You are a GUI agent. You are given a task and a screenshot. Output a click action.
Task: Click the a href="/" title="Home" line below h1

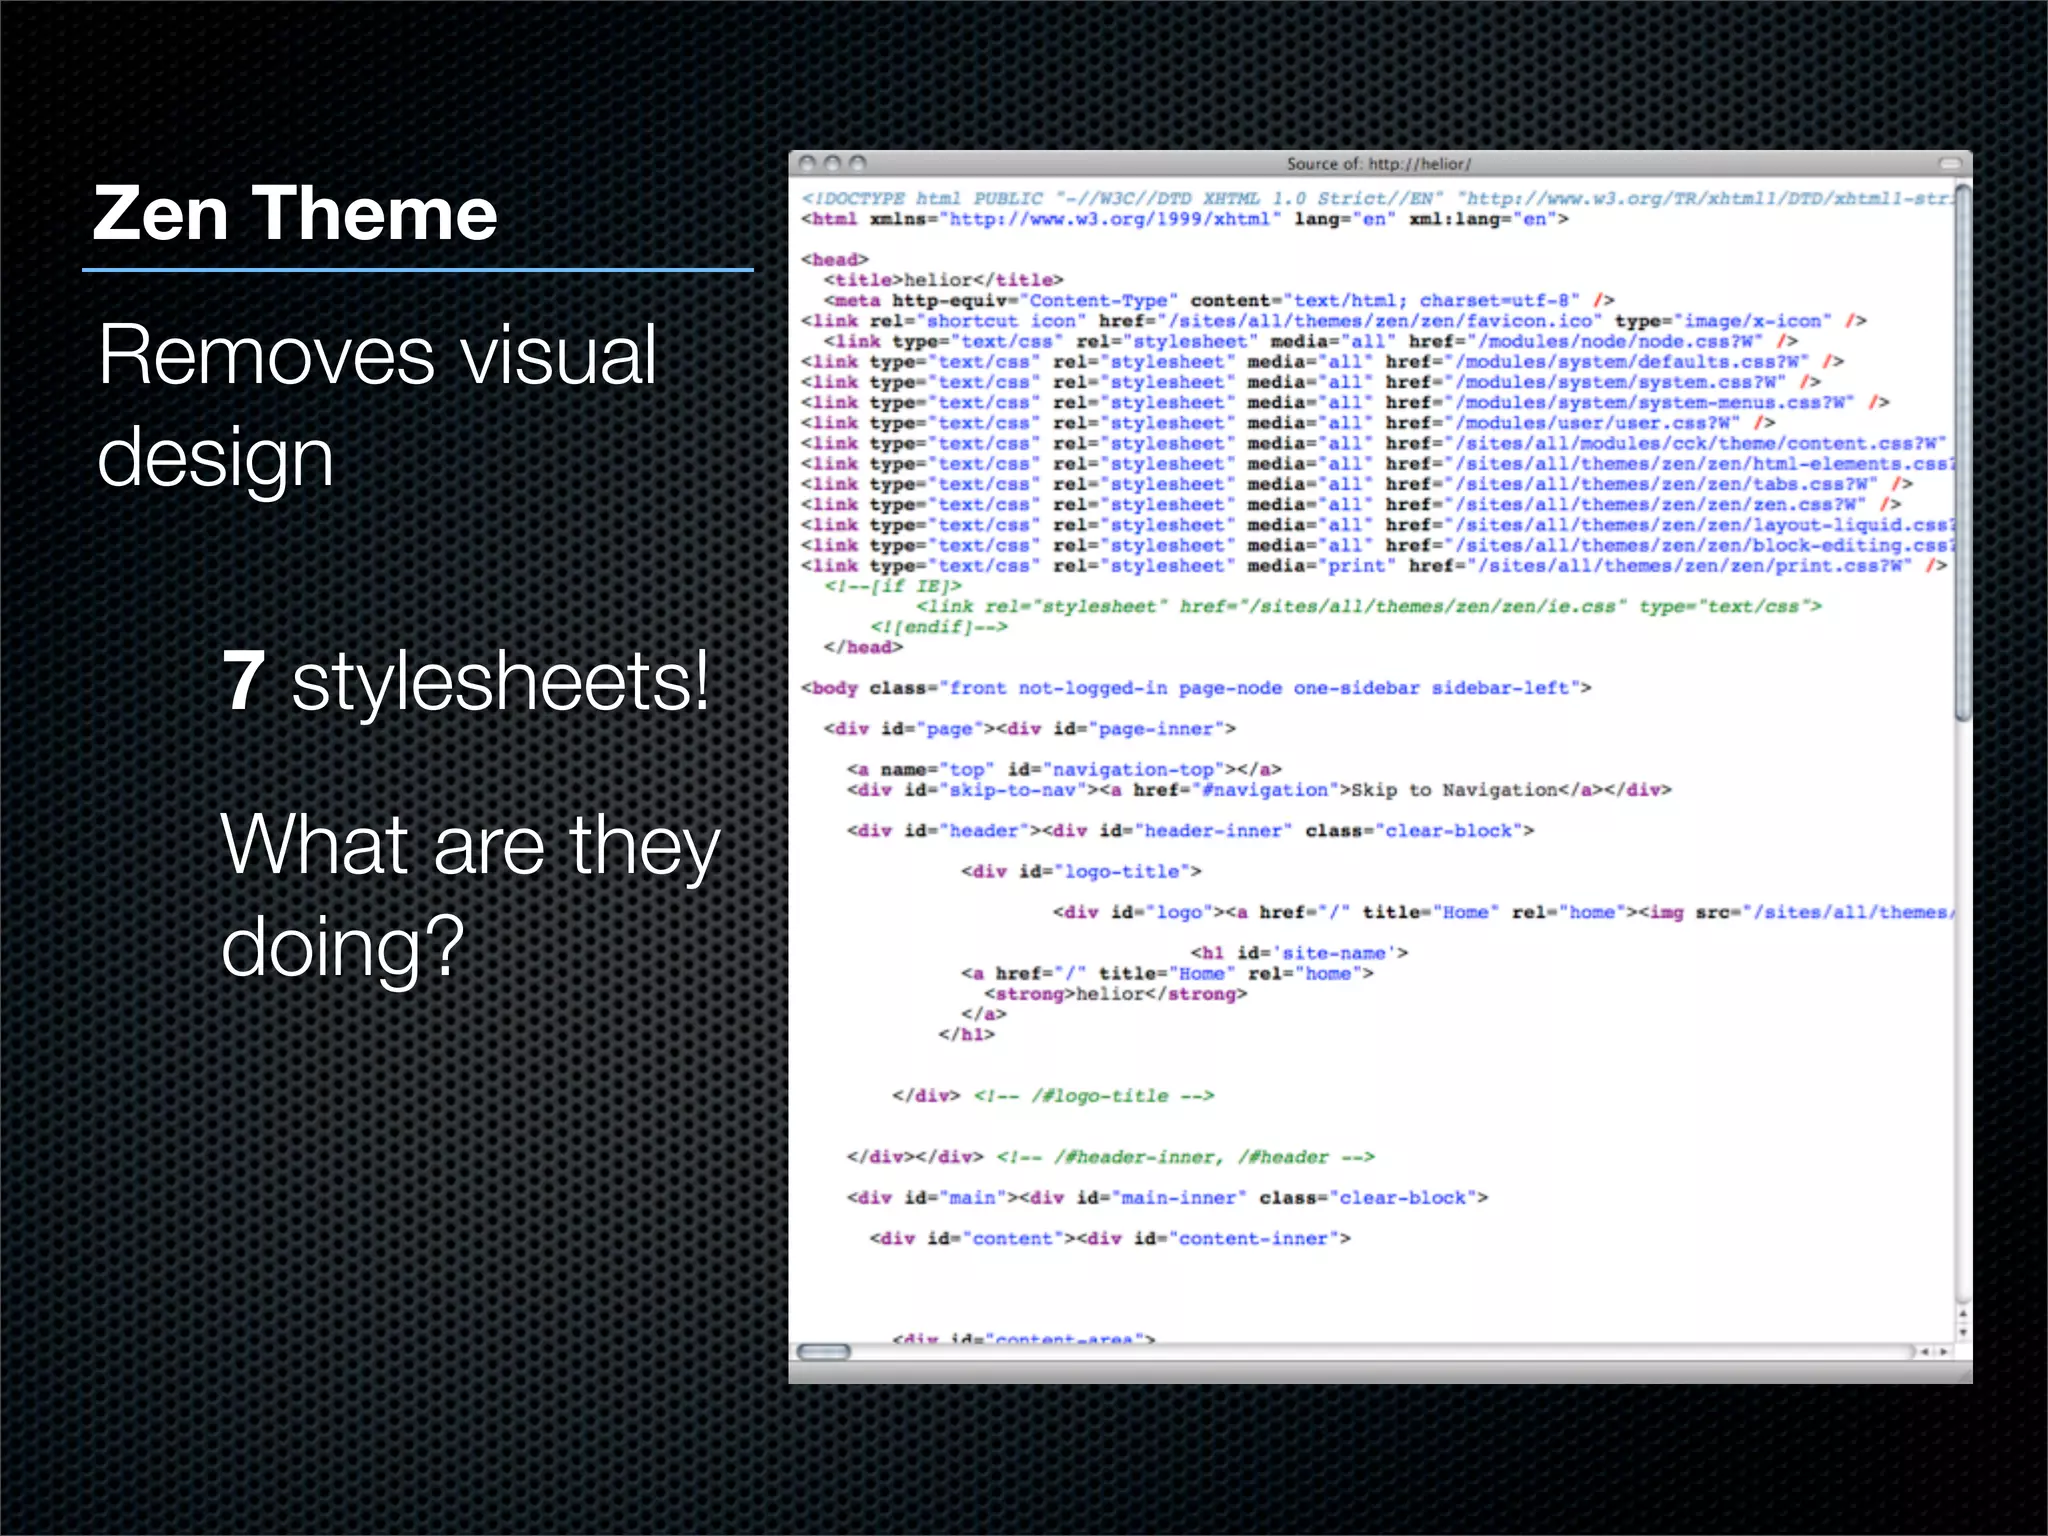(1167, 973)
